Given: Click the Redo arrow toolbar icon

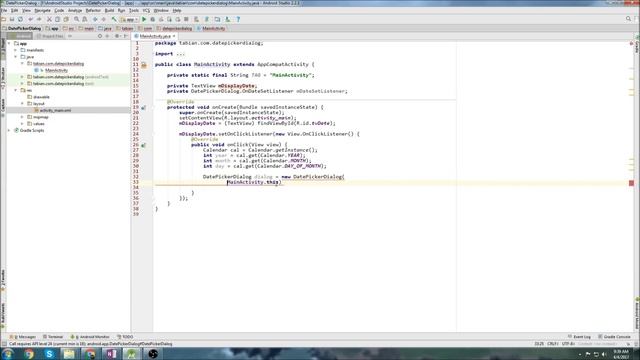Looking at the screenshot, I should tap(39, 19).
